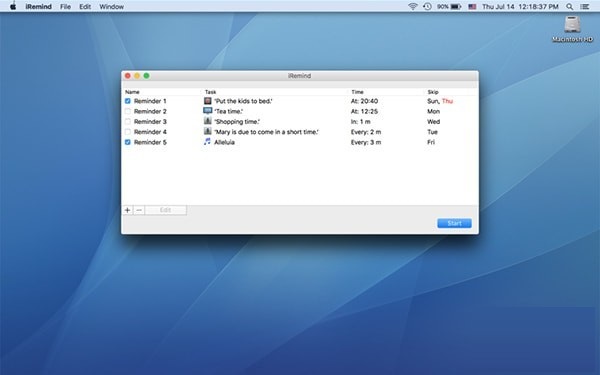600x375 pixels.
Task: Open the File menu
Action: (x=65, y=7)
